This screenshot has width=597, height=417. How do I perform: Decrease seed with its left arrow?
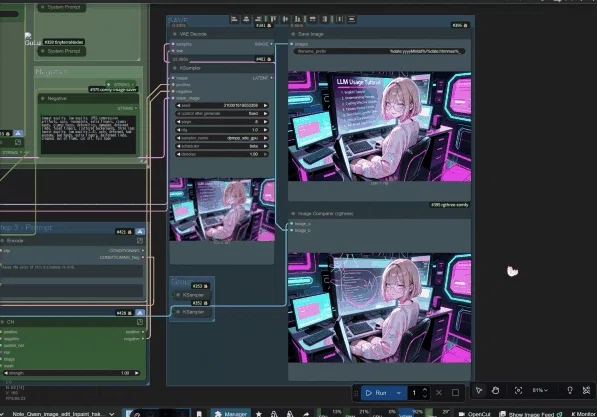click(178, 105)
